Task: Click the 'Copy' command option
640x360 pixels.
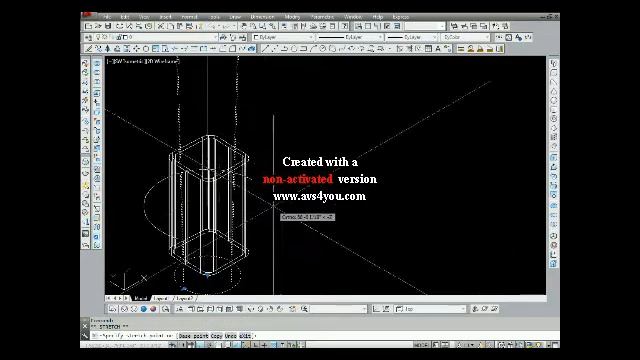Action: click(x=216, y=336)
